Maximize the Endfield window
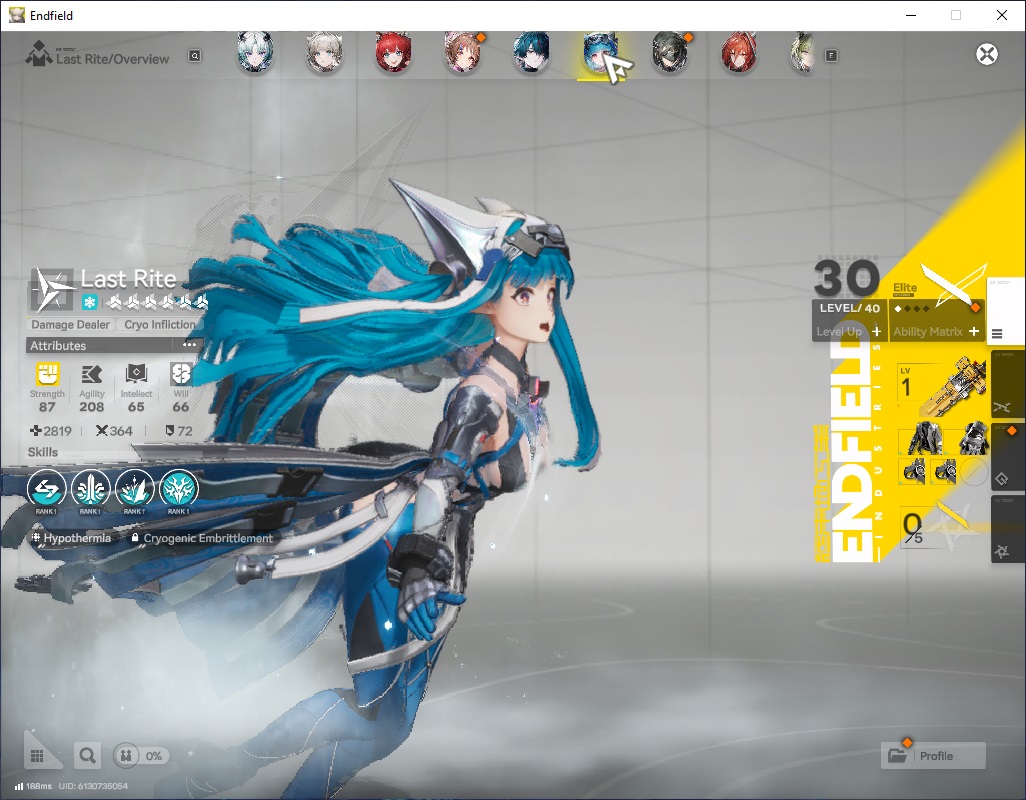Image resolution: width=1026 pixels, height=800 pixels. pos(956,15)
